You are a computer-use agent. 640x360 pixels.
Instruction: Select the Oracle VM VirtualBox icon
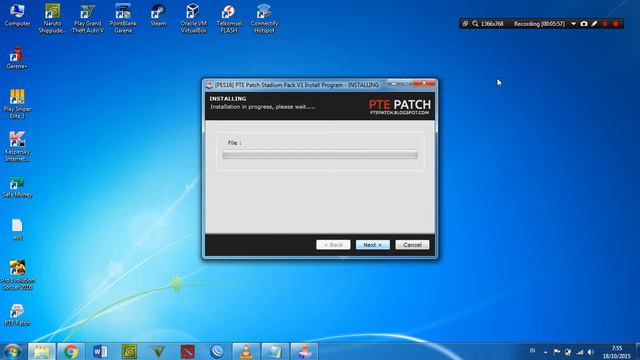[193, 18]
